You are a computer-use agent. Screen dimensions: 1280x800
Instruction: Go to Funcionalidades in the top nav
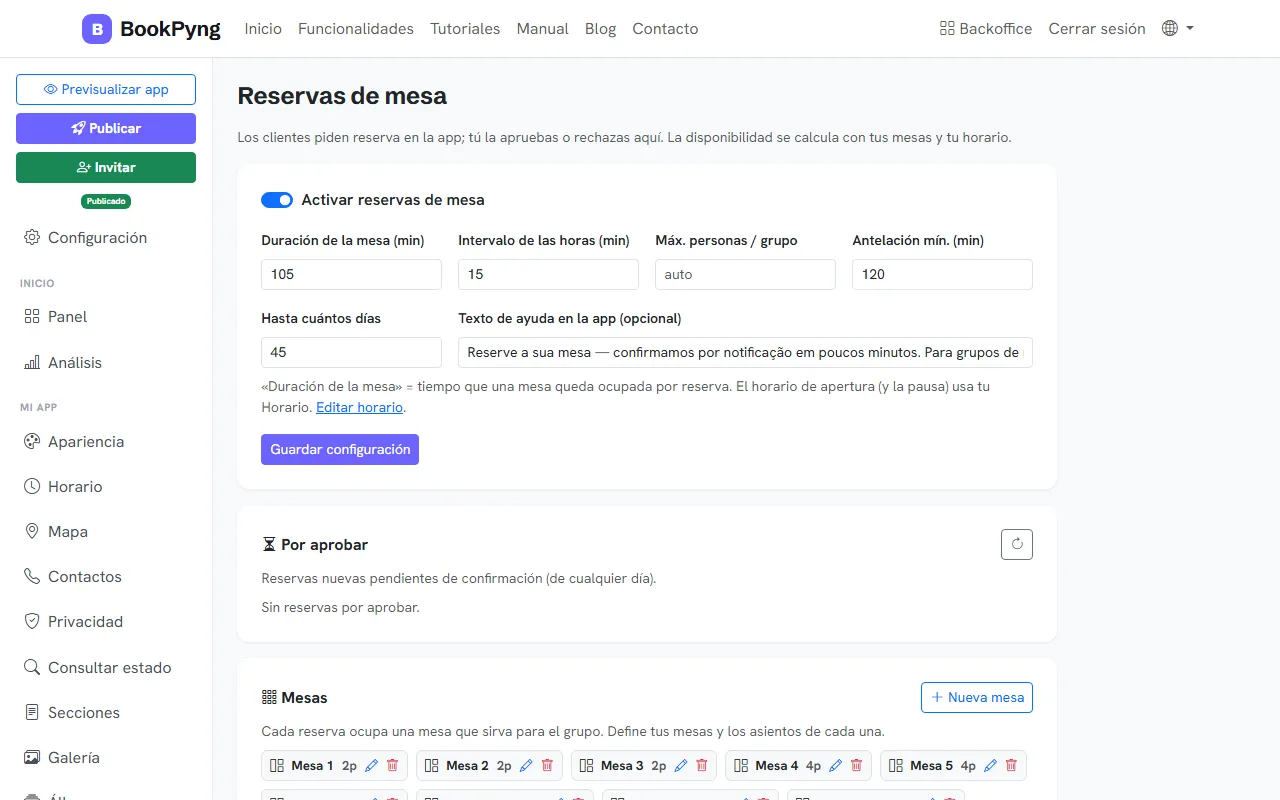pyautogui.click(x=356, y=29)
